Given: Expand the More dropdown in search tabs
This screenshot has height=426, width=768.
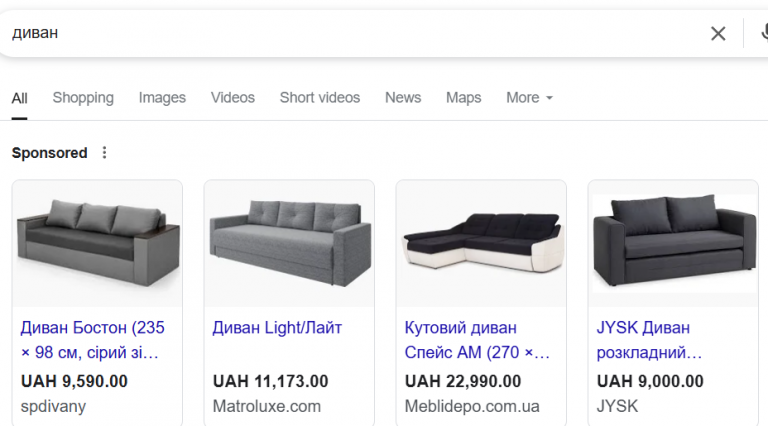Looking at the screenshot, I should point(529,97).
